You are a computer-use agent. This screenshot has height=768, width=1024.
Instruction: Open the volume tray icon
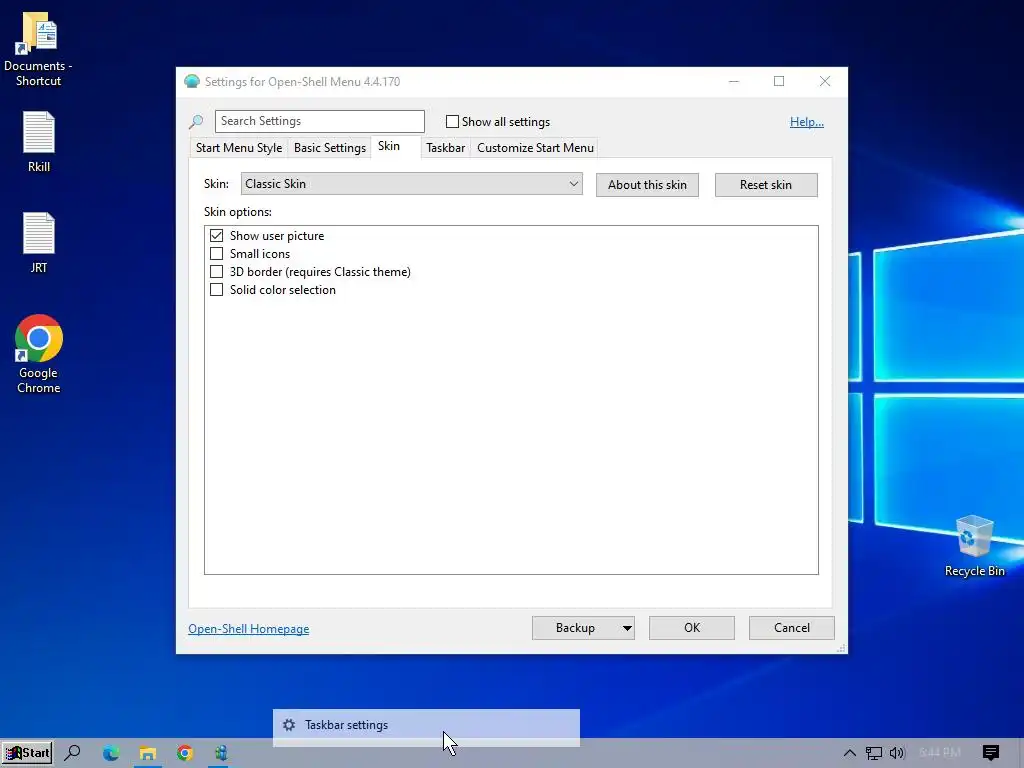tap(897, 753)
